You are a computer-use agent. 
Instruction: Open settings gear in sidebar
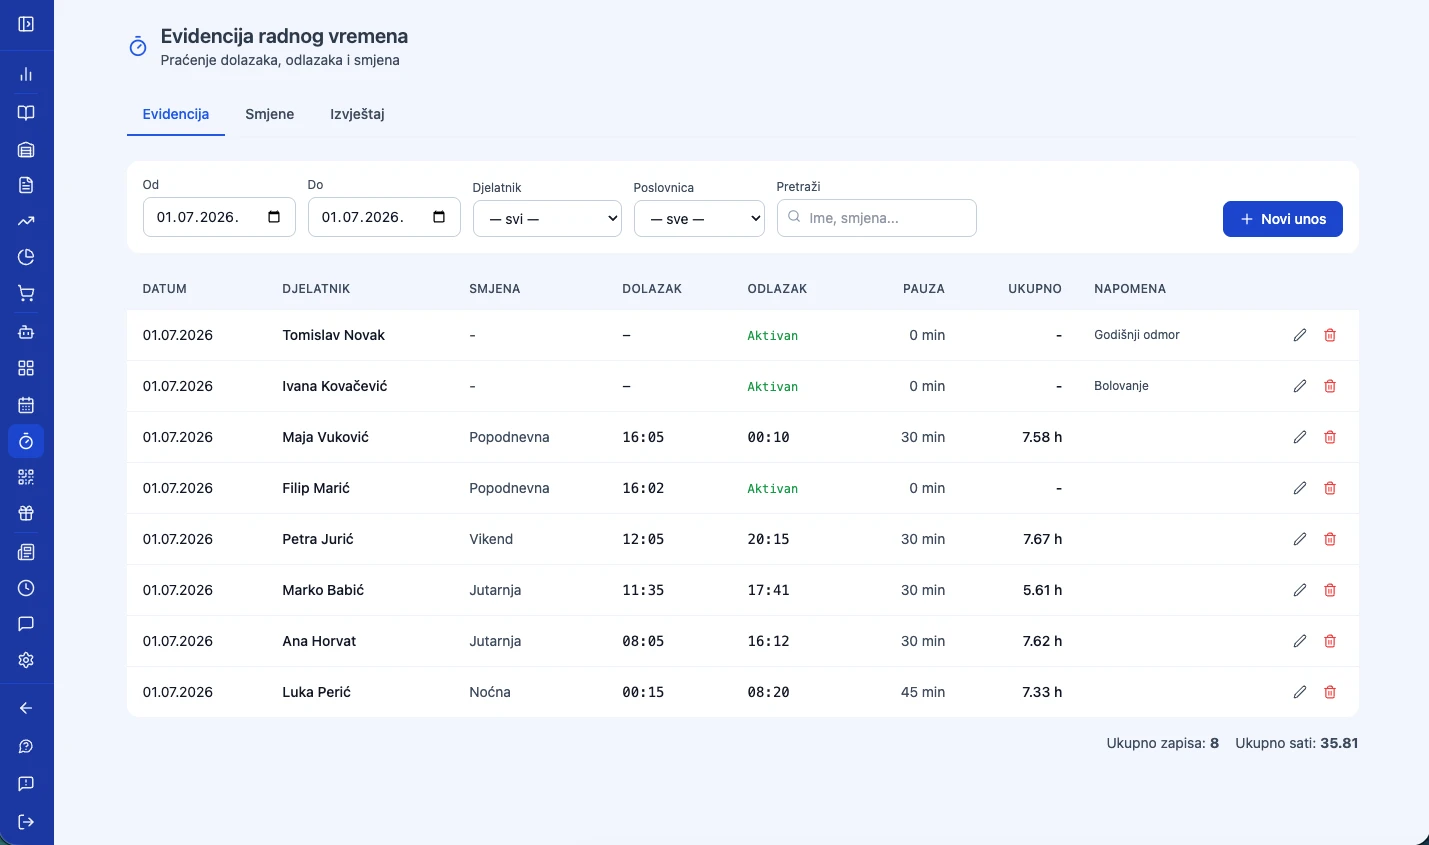point(26,660)
